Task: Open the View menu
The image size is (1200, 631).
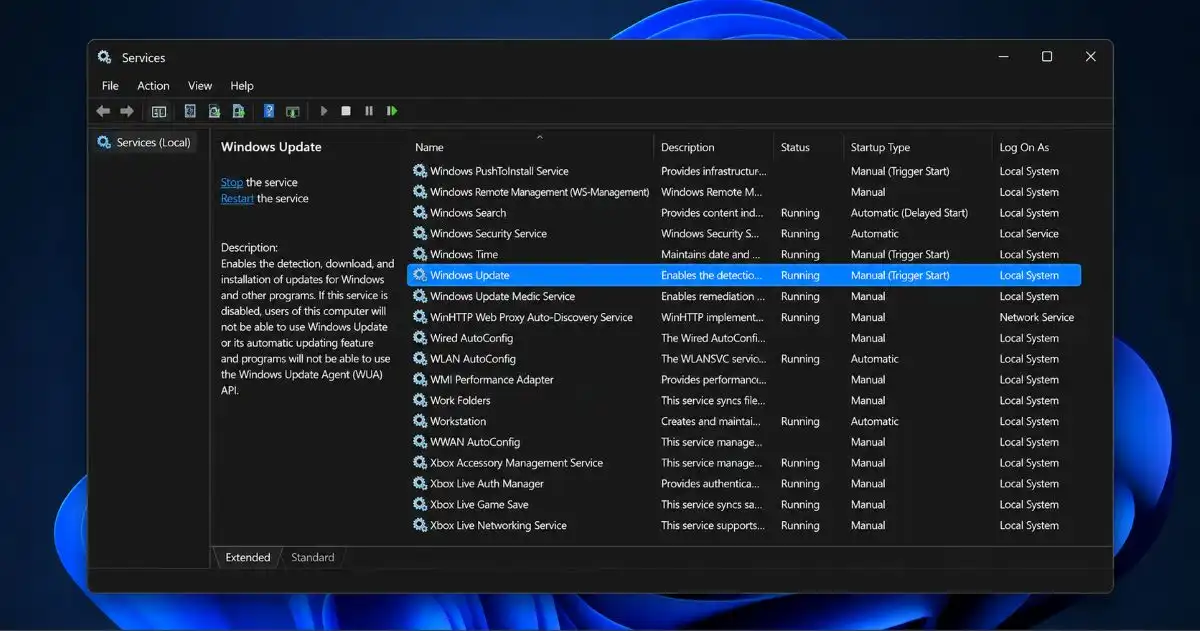Action: click(x=200, y=86)
